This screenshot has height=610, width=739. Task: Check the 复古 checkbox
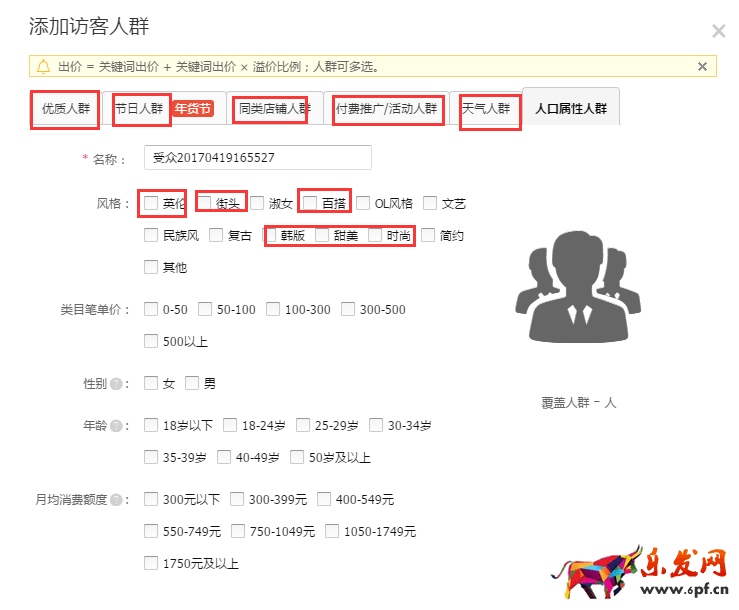[x=216, y=235]
